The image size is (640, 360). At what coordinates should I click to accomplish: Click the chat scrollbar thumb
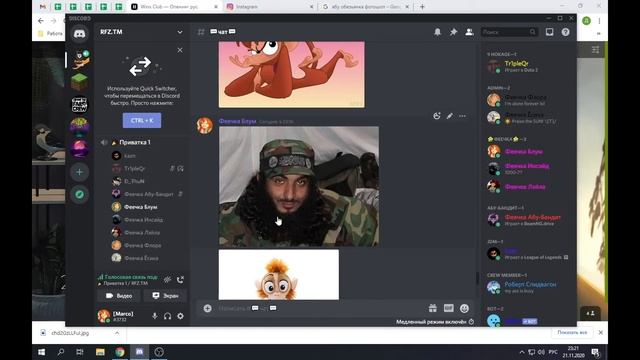click(x=477, y=278)
